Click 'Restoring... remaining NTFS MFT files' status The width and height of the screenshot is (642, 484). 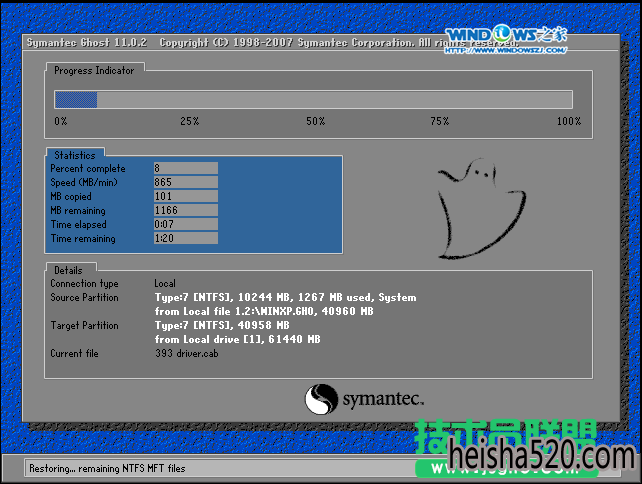coord(107,468)
